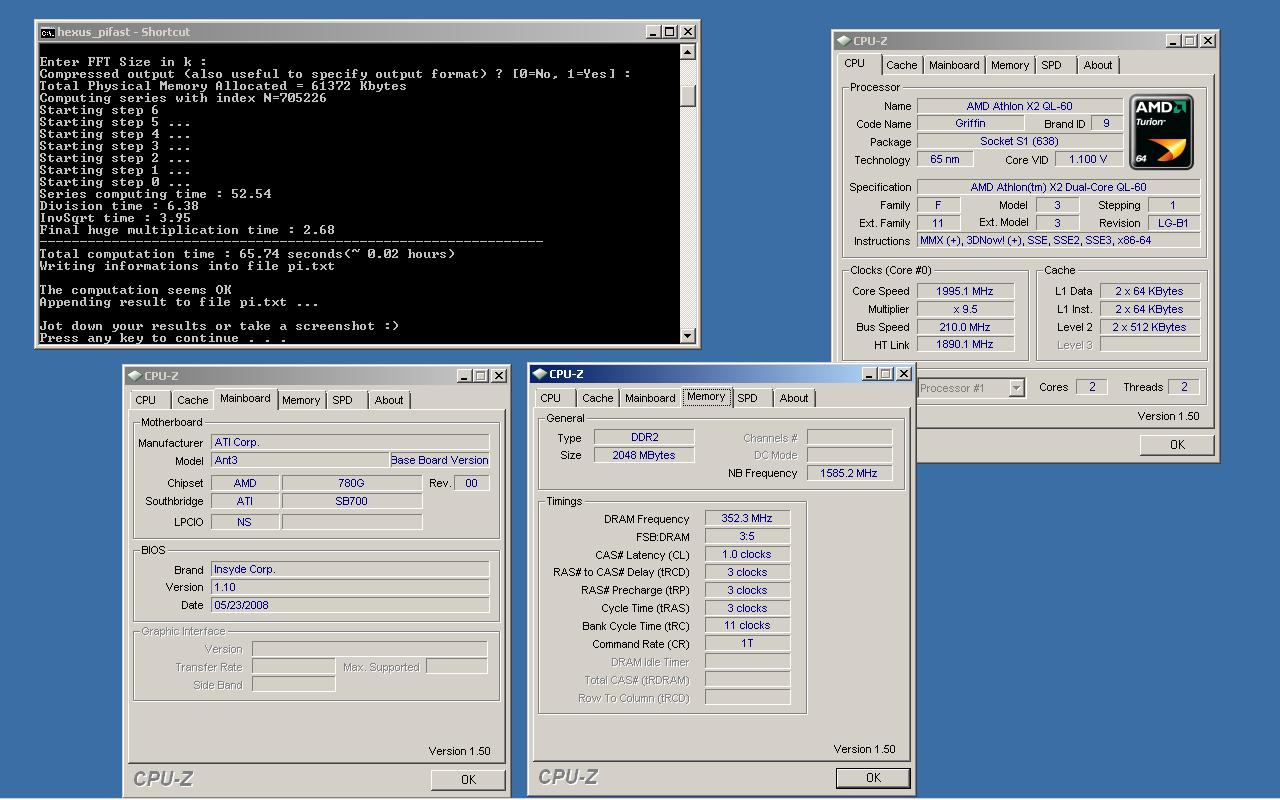Screen dimensions: 1280x800
Task: Switch to Cache tab in CPU window
Action: click(901, 65)
